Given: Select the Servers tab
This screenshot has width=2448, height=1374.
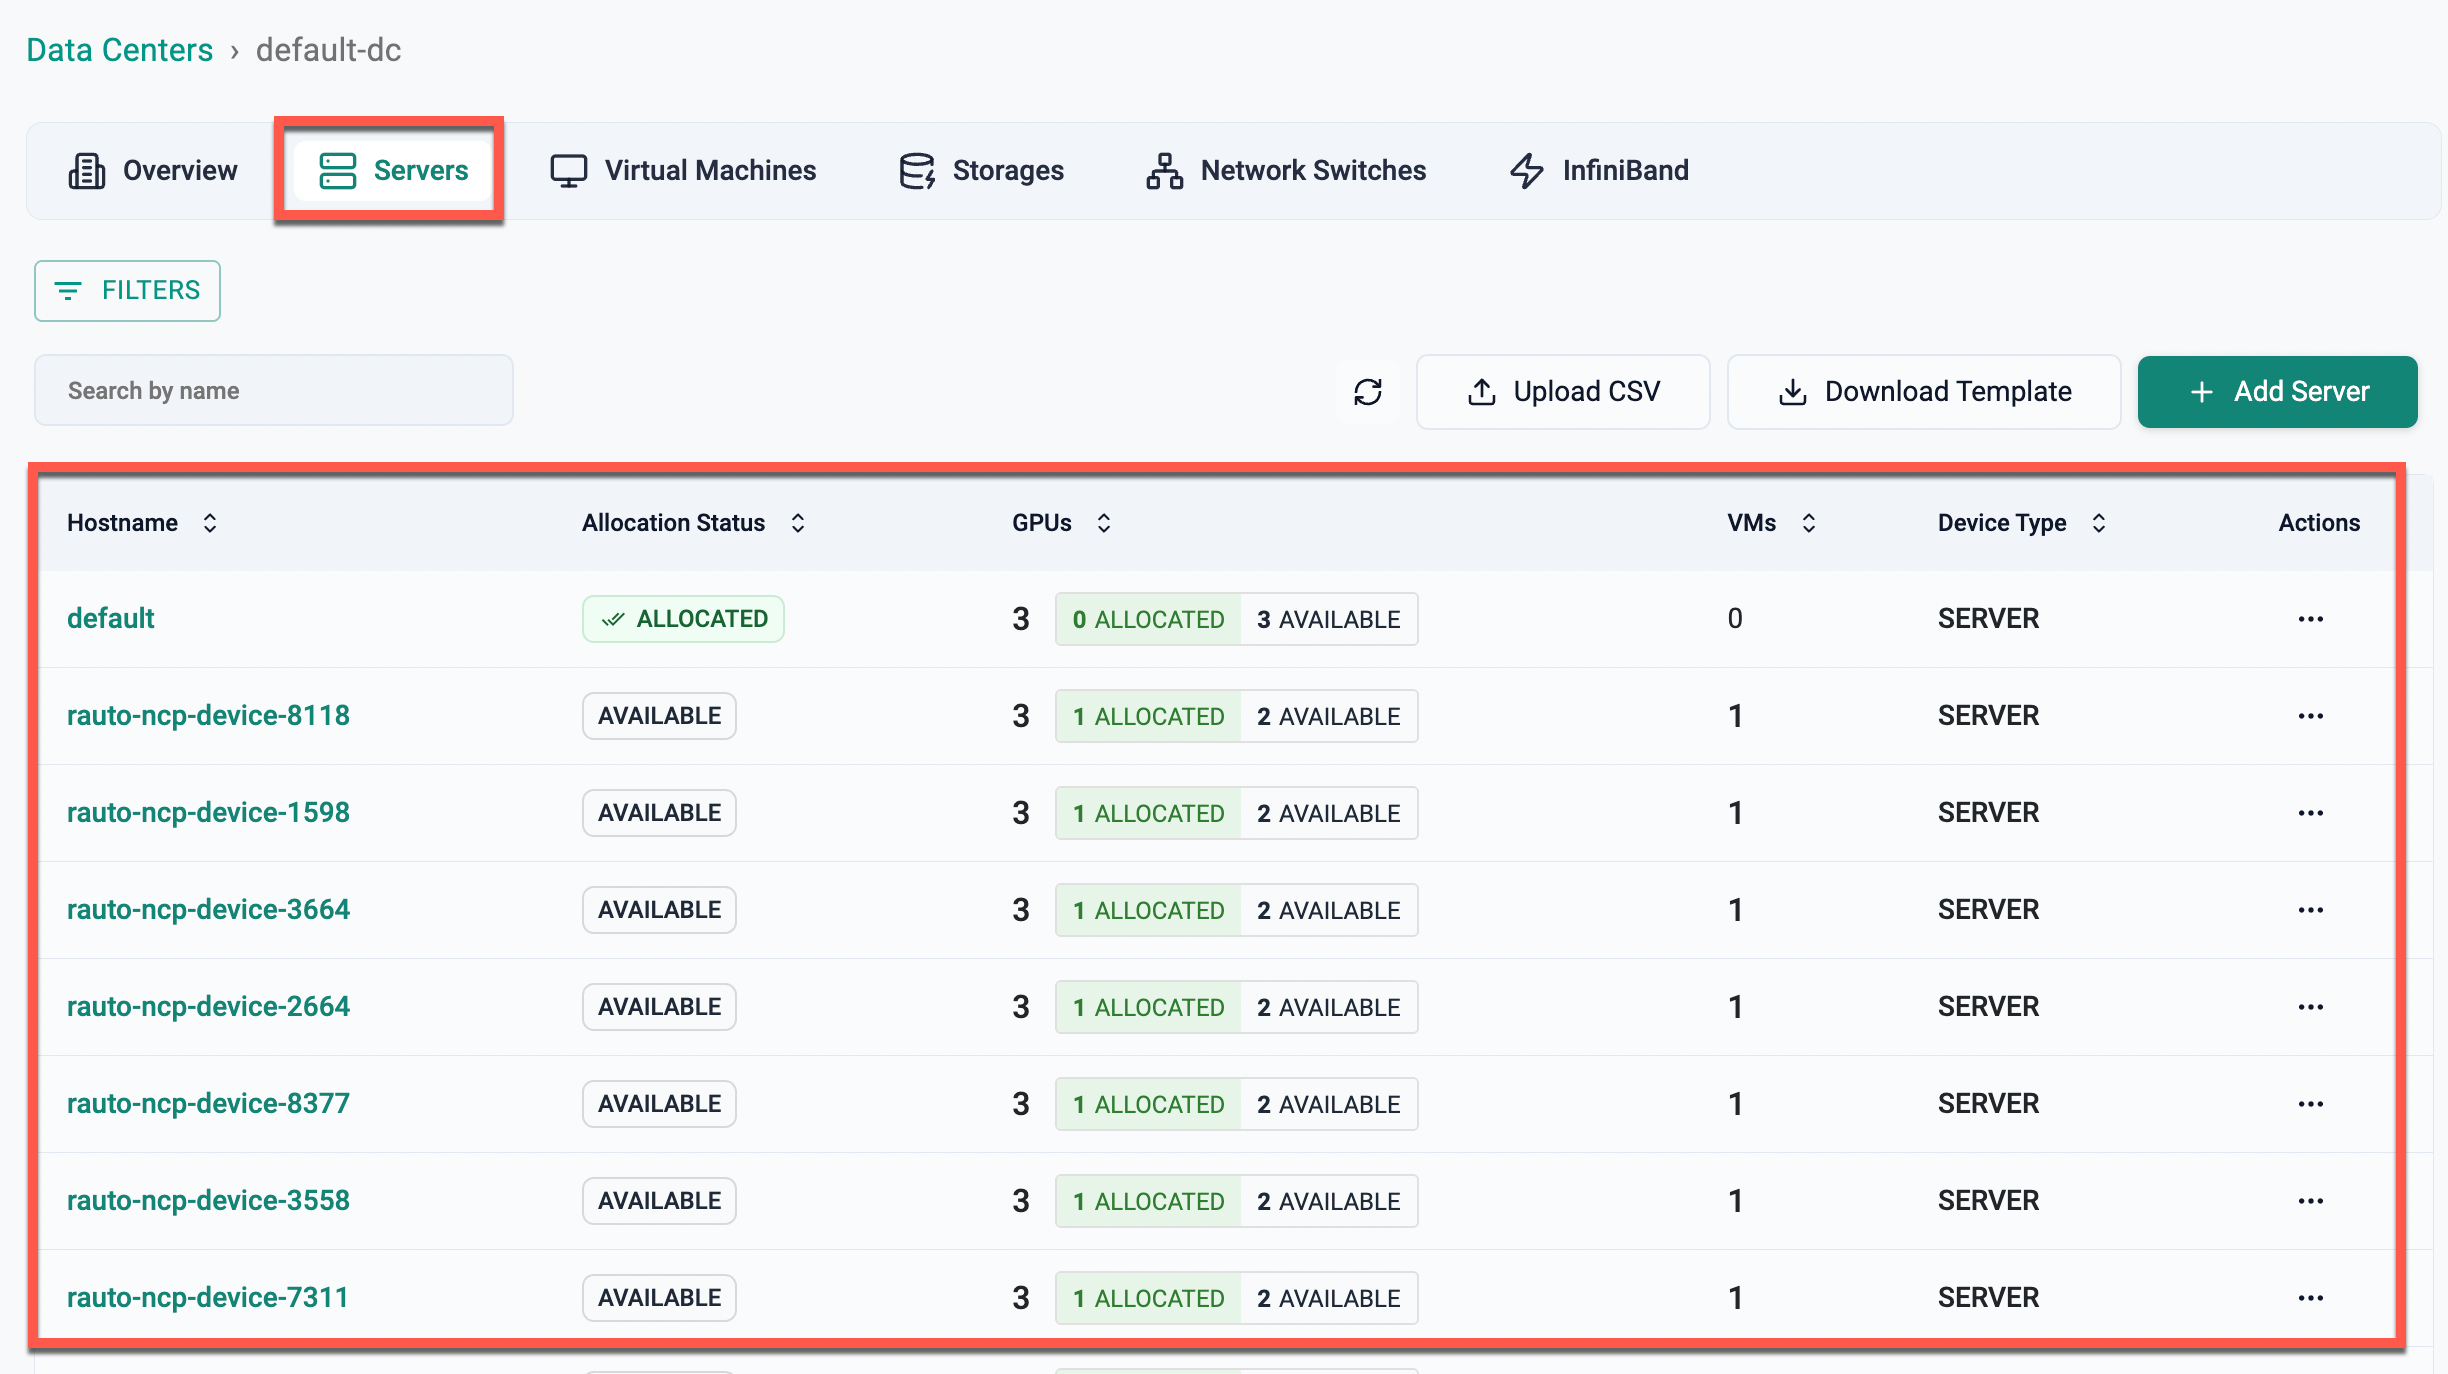Looking at the screenshot, I should coord(392,171).
